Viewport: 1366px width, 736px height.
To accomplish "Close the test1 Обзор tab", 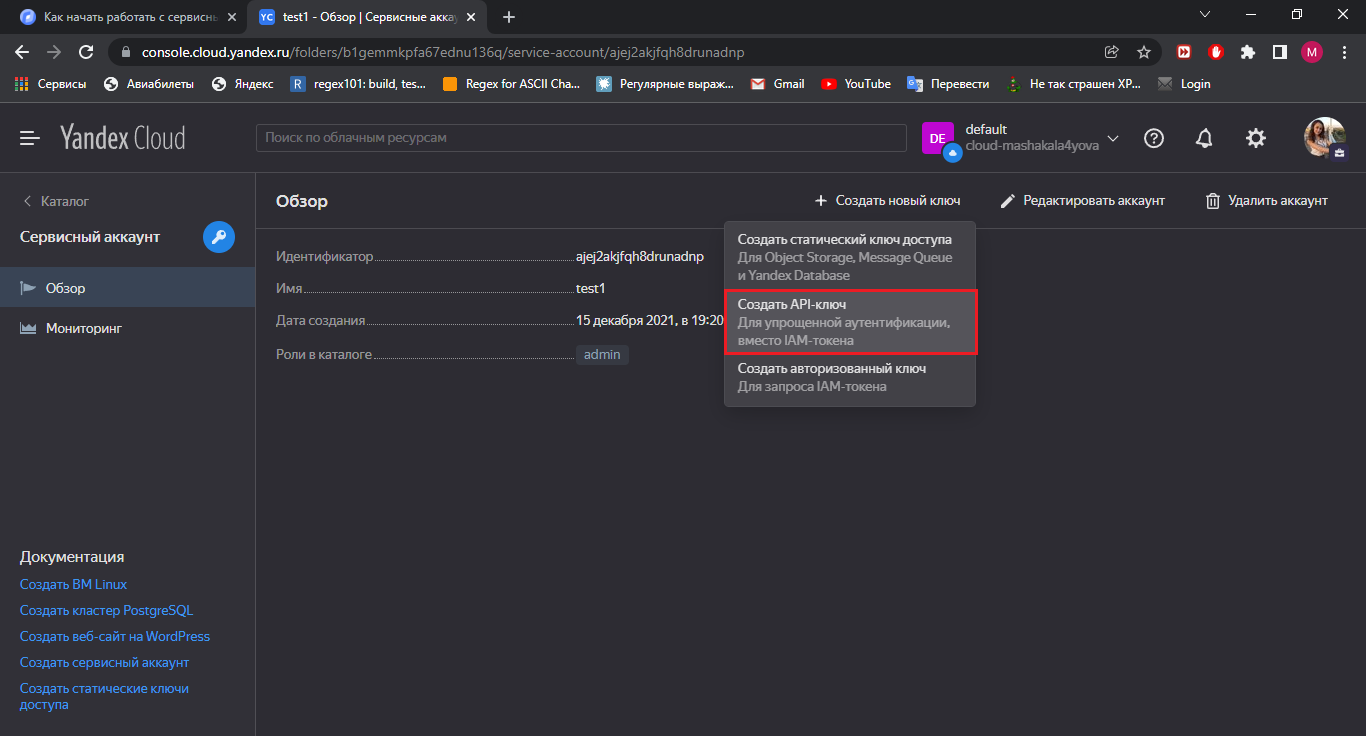I will [471, 17].
